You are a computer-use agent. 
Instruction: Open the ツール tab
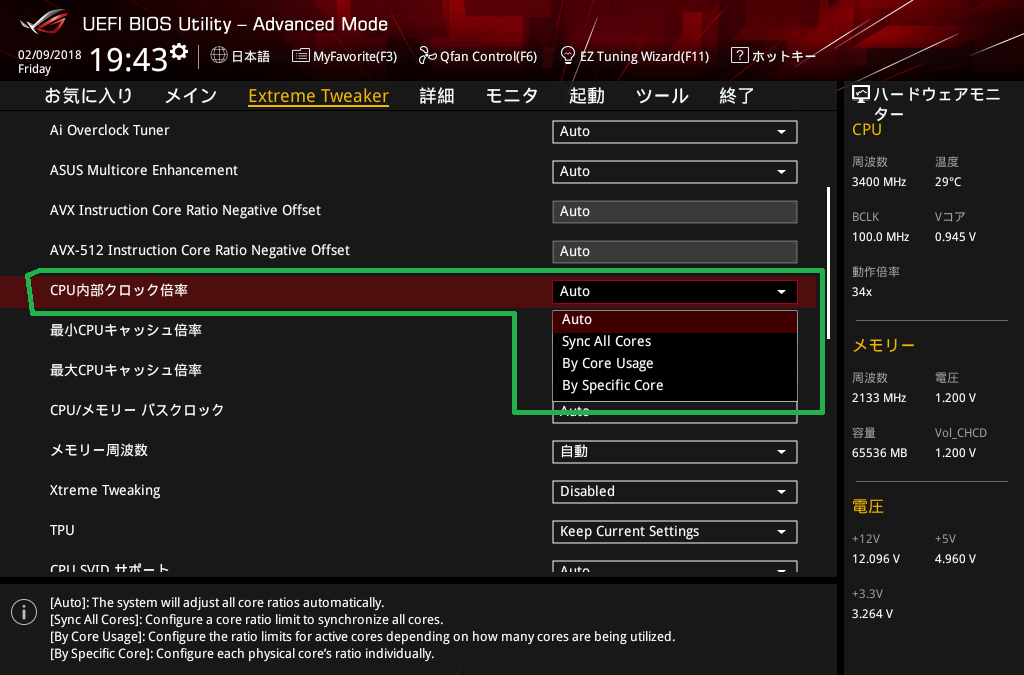click(662, 96)
